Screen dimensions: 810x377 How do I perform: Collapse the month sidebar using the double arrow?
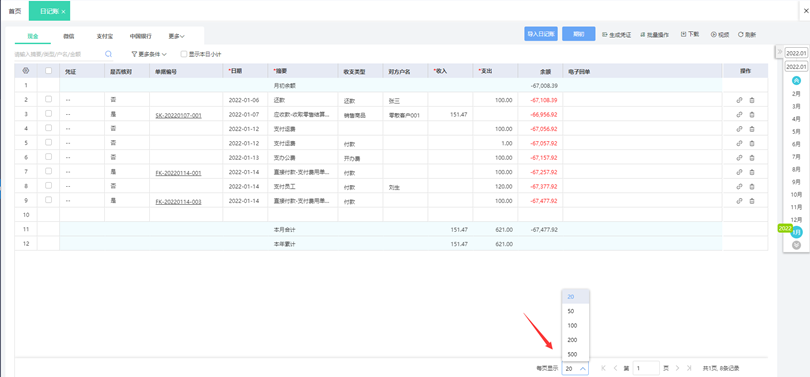[x=780, y=52]
